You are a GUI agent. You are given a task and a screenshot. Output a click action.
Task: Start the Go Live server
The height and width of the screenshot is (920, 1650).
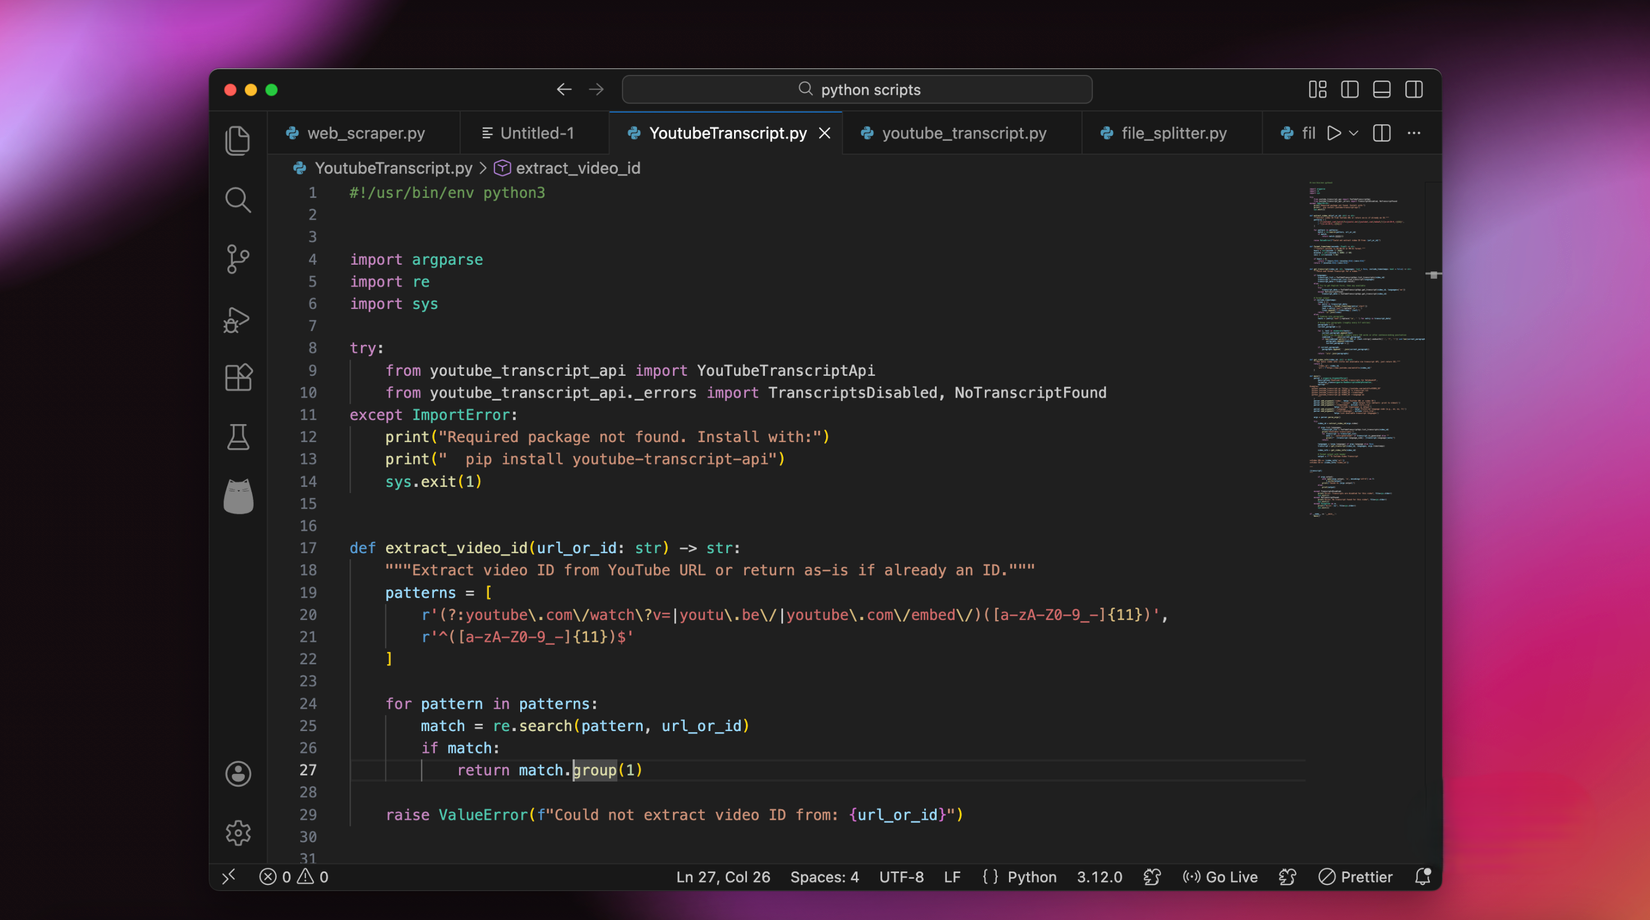[x=1219, y=877]
